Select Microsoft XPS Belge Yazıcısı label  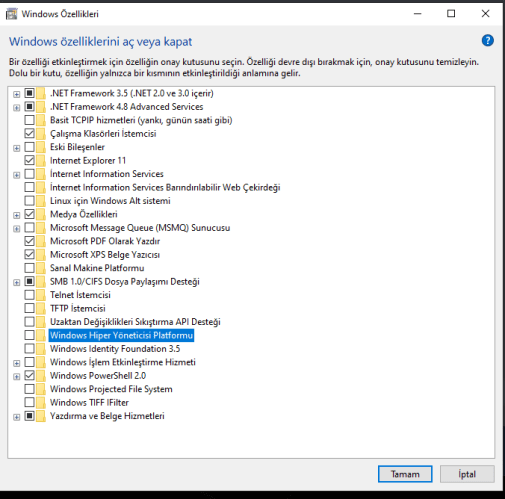(105, 255)
